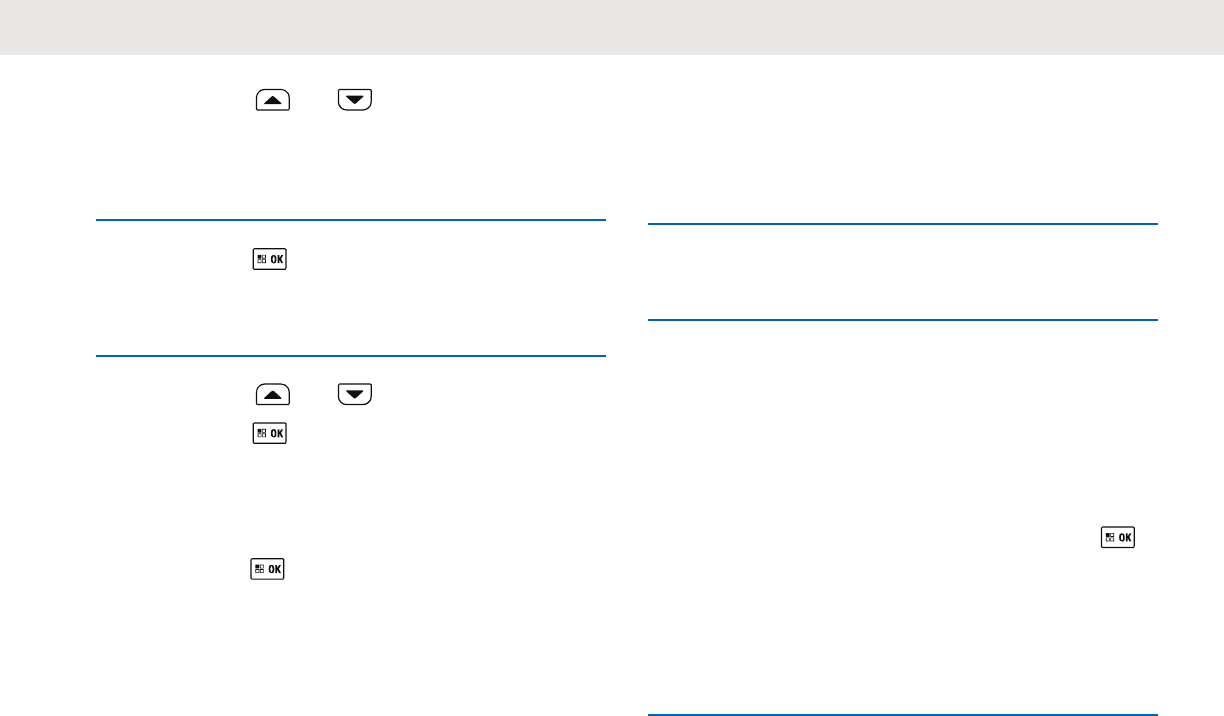Viewport: 1224px width, 716px height.
Task: Click the OK key icon between the two left dividers
Action: click(270, 260)
